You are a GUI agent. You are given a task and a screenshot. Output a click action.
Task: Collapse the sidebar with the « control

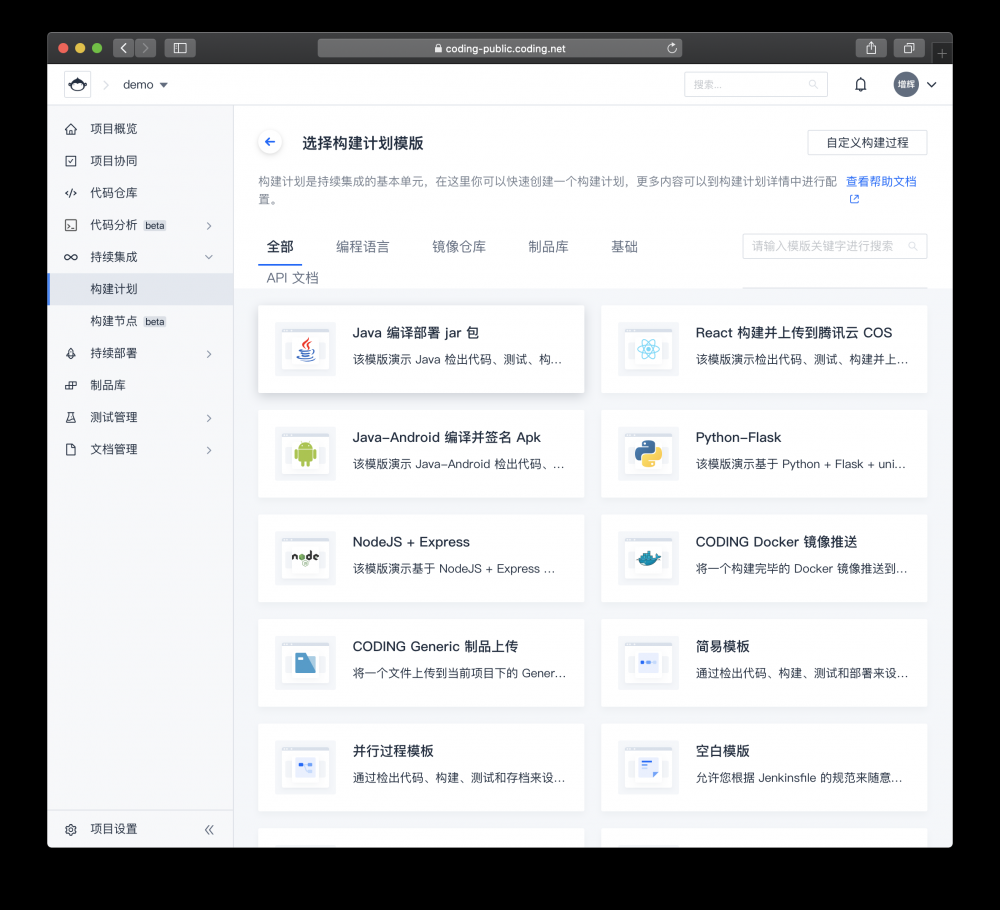click(209, 829)
